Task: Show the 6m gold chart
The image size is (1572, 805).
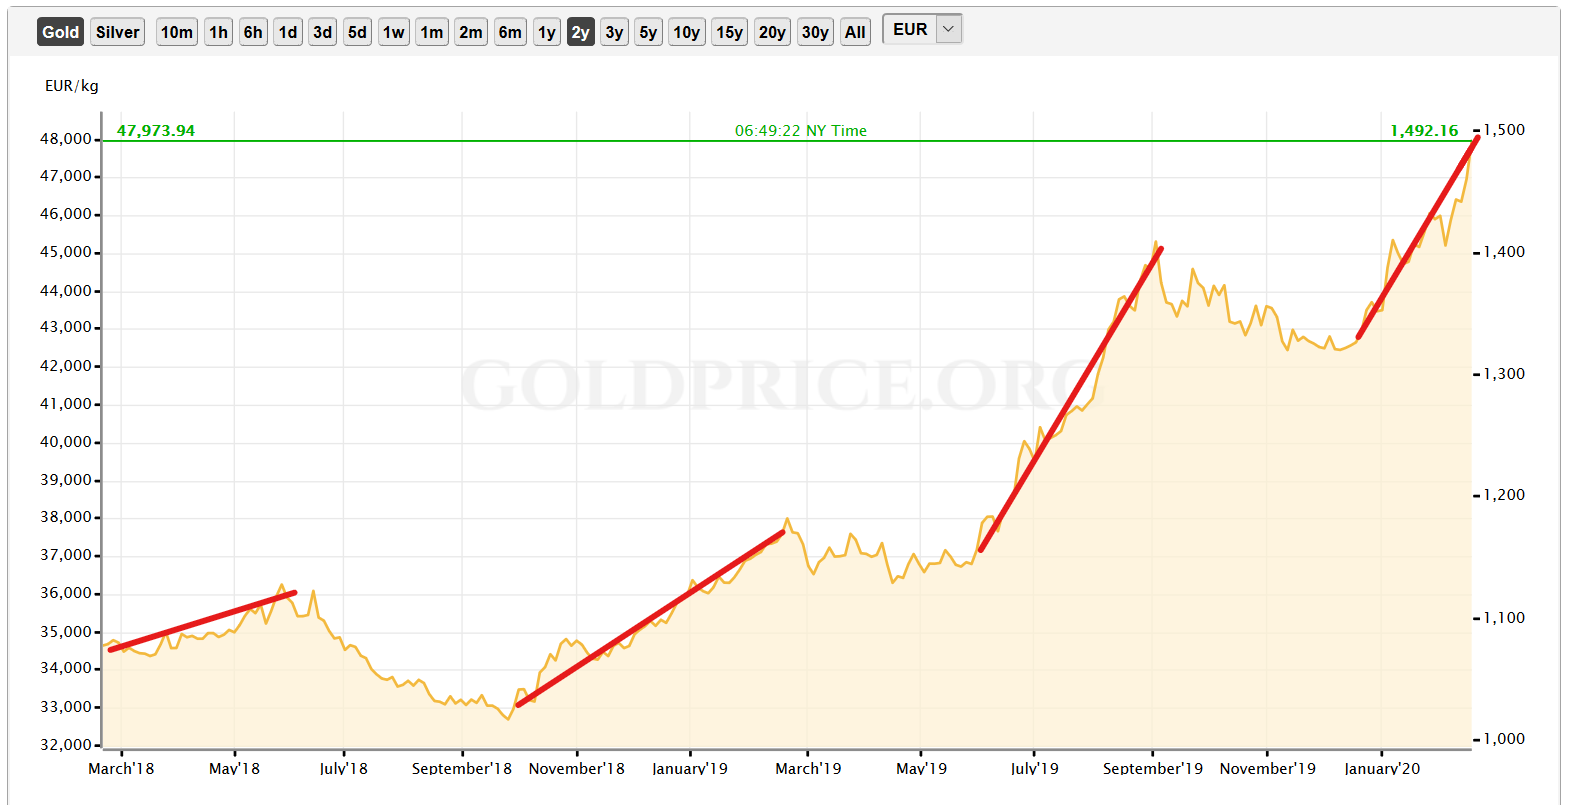Action: pyautogui.click(x=510, y=32)
